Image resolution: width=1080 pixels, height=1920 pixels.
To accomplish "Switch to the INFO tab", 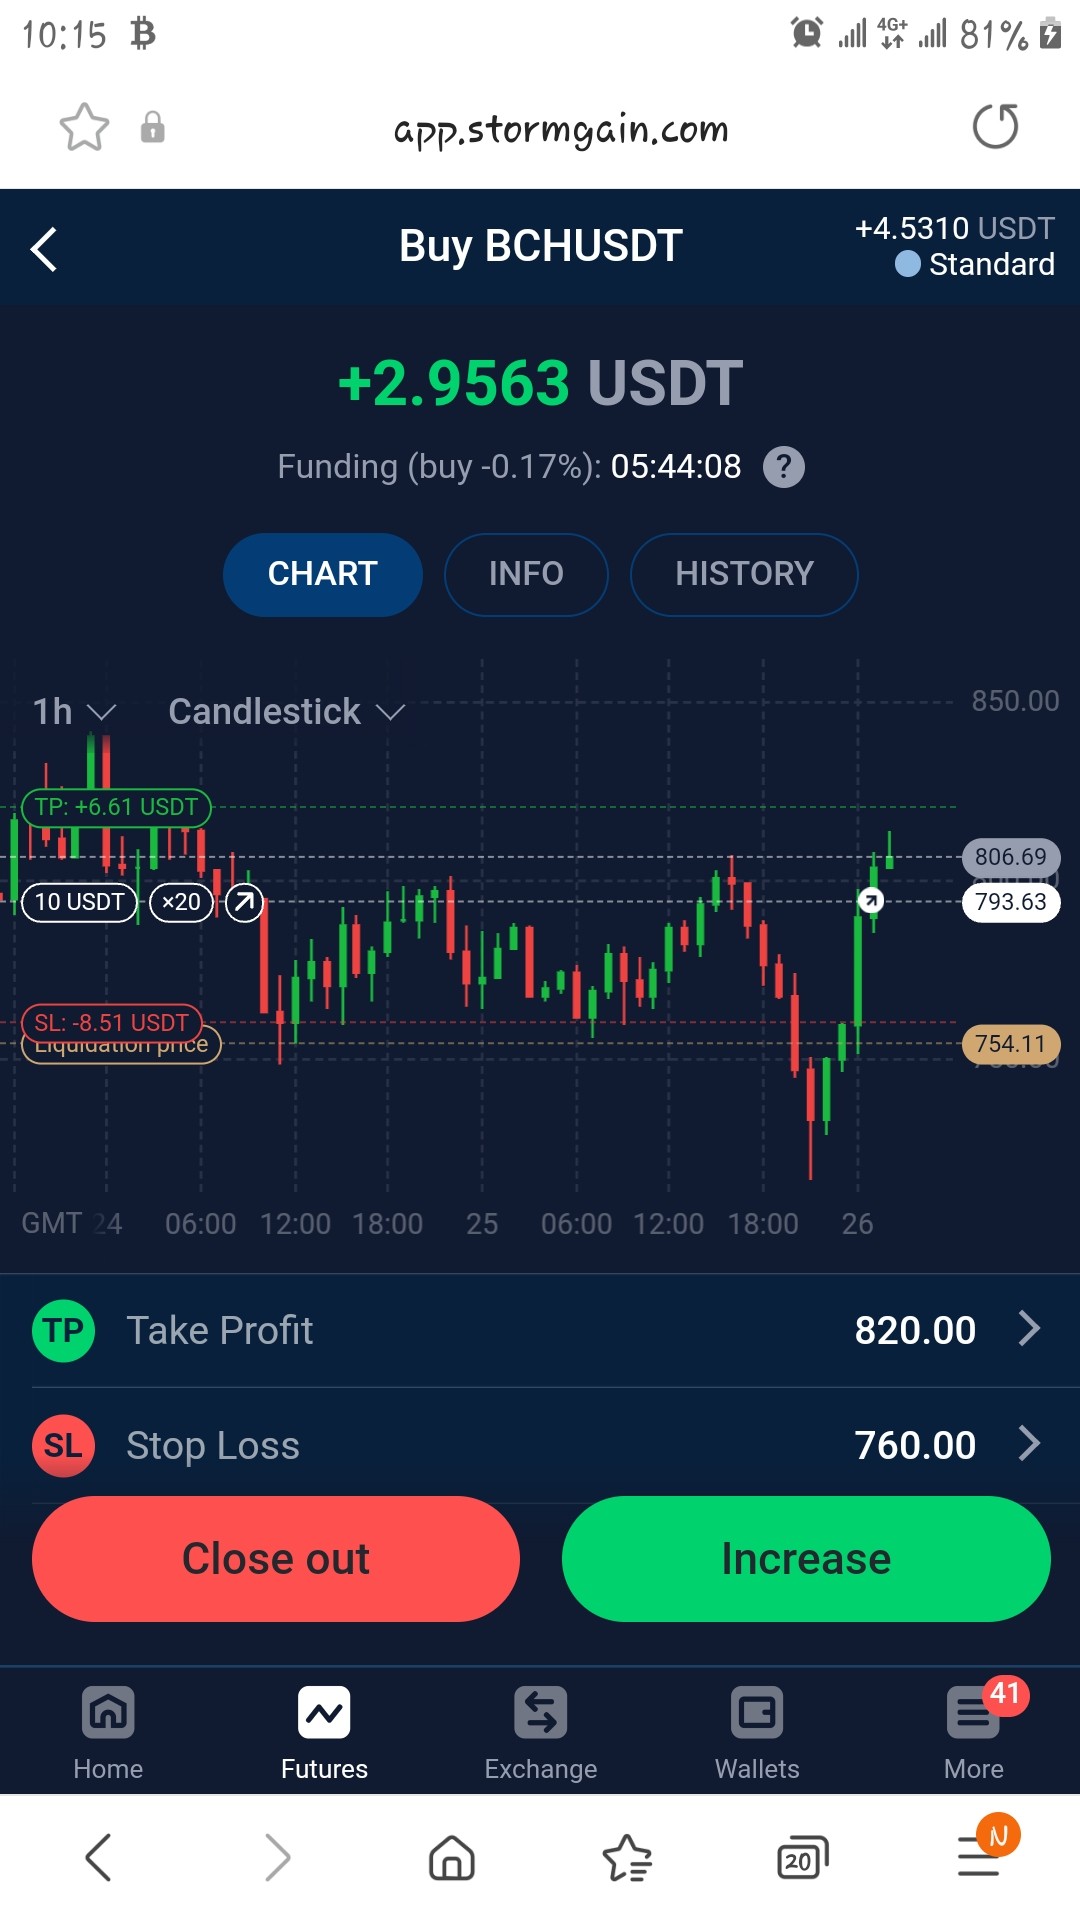I will (x=526, y=574).
